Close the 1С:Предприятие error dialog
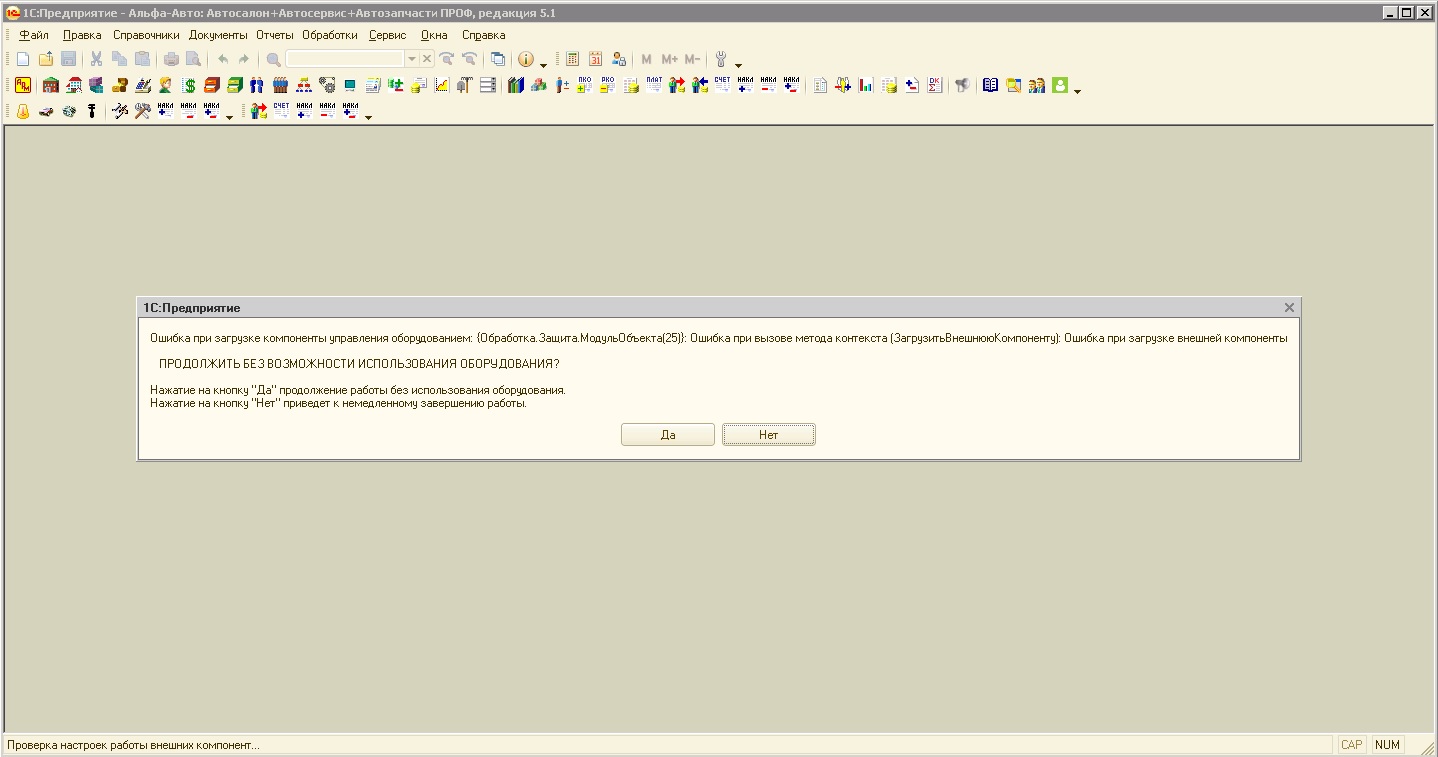1438x757 pixels. (1289, 308)
